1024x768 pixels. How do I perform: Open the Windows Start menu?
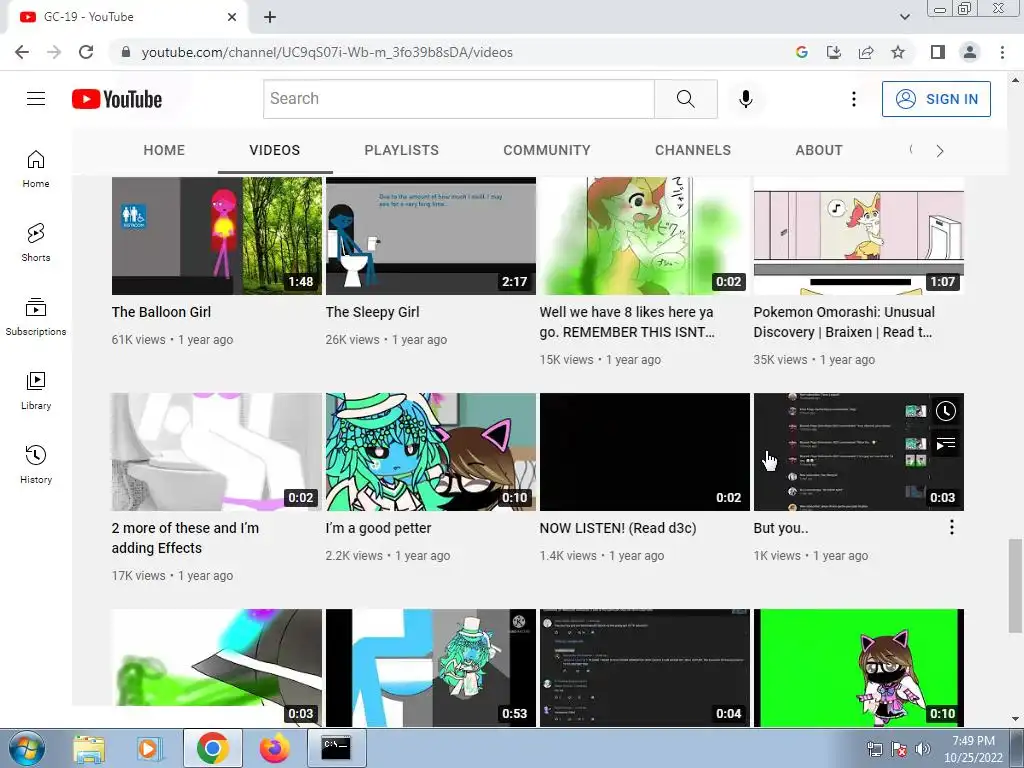(27, 748)
